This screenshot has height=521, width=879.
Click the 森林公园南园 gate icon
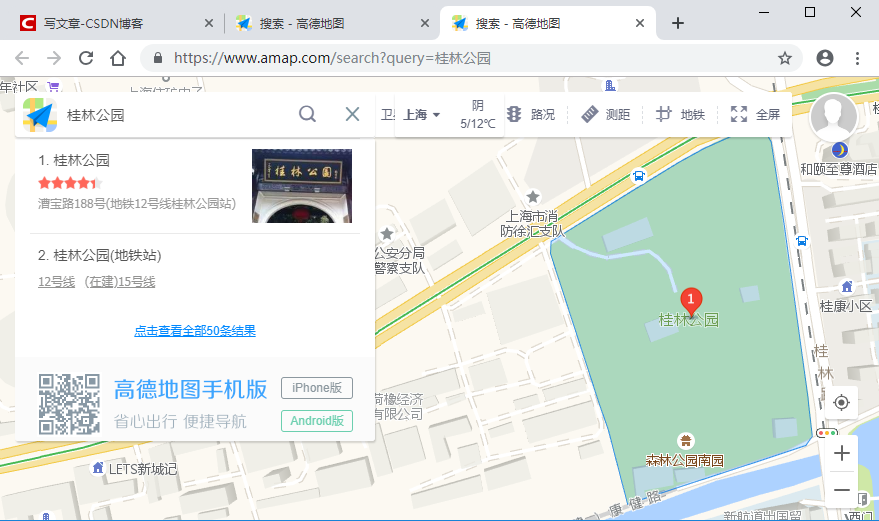(685, 440)
